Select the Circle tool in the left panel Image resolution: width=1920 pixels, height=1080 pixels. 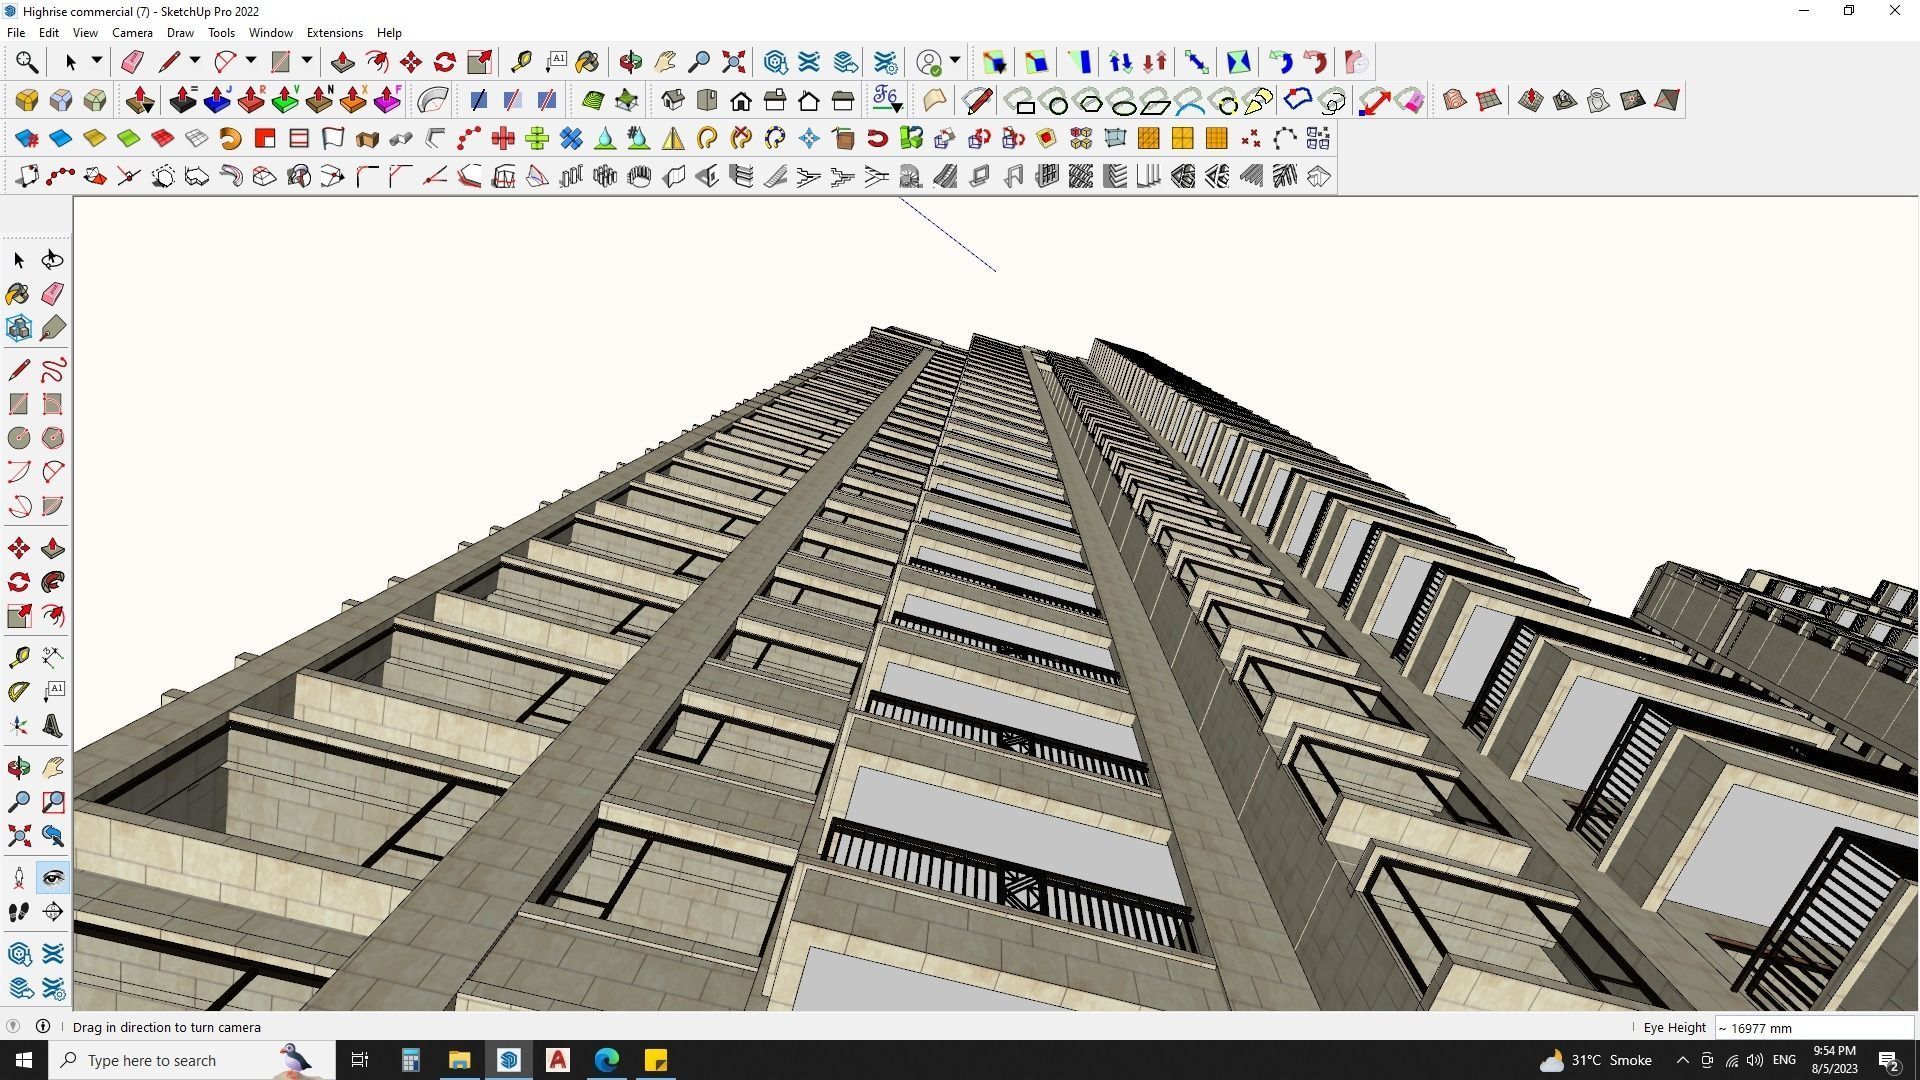tap(19, 438)
